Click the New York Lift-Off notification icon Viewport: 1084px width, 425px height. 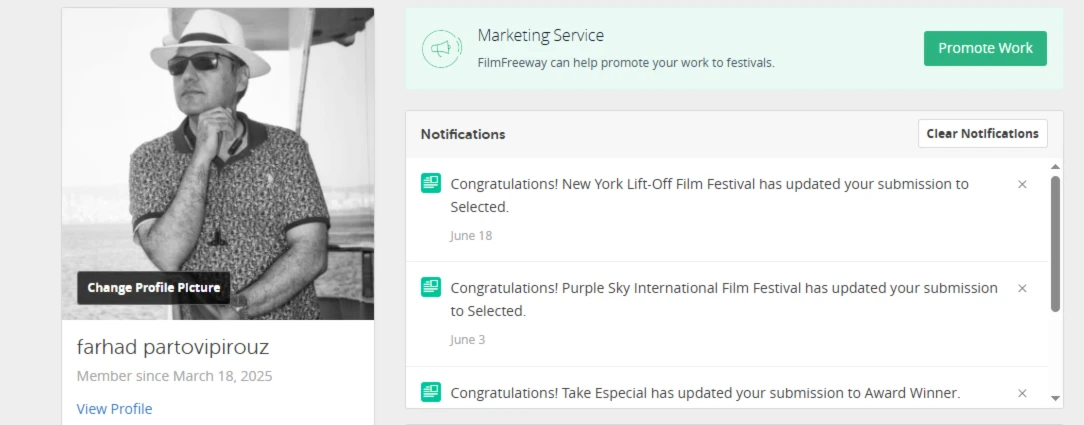click(431, 183)
